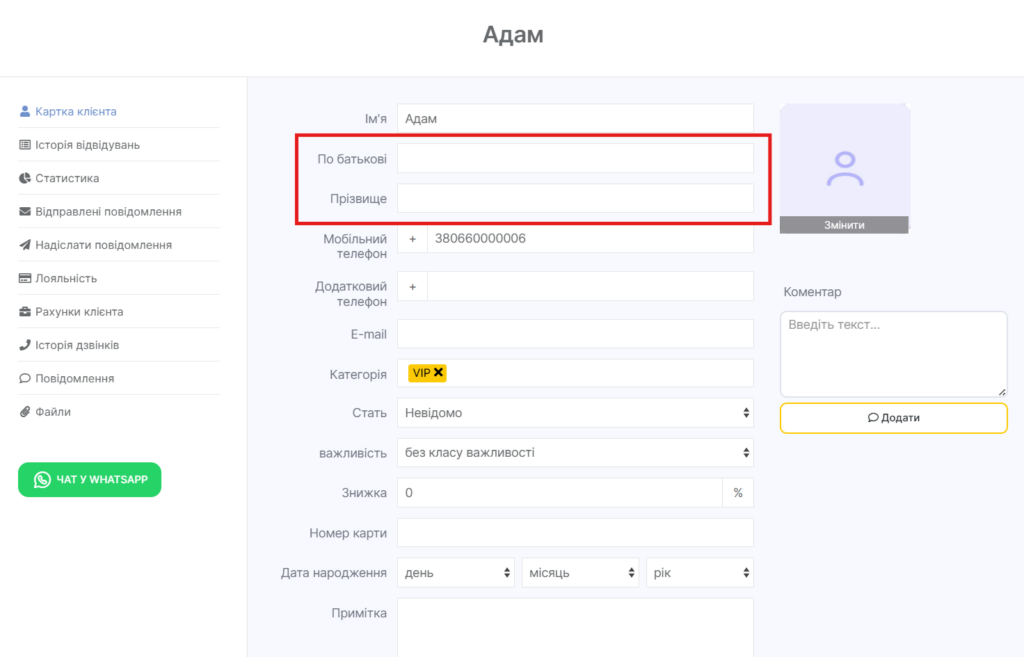Open the рік birthday dropdown
Image resolution: width=1024 pixels, height=657 pixels.
click(x=699, y=573)
